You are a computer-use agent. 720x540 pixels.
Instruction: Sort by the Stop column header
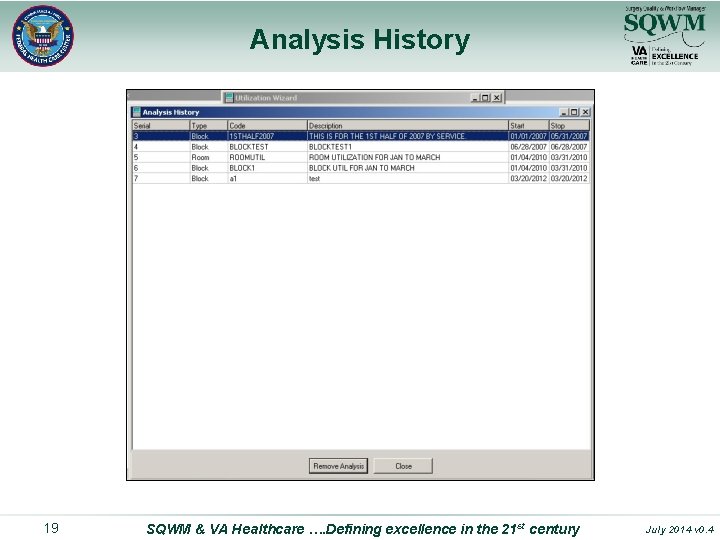569,125
